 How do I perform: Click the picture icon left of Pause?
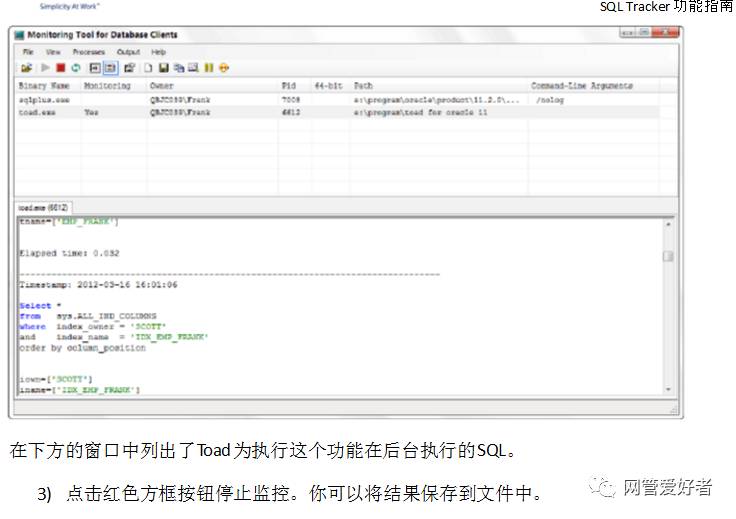click(x=193, y=68)
